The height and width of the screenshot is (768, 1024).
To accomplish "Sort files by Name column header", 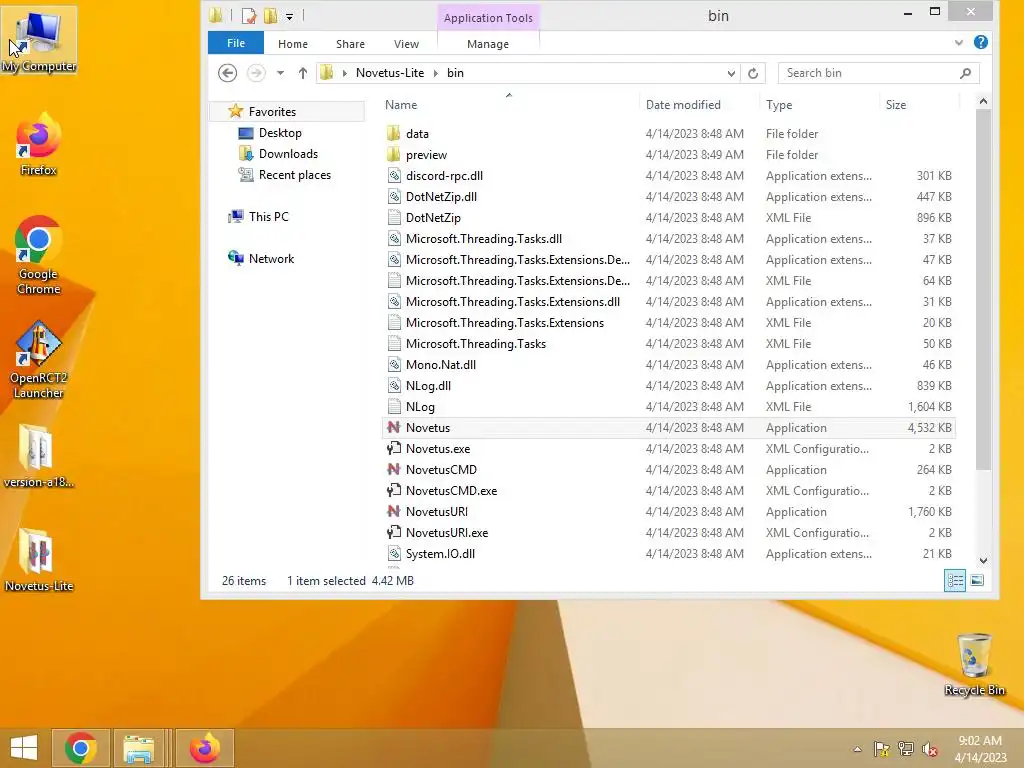I will point(401,104).
